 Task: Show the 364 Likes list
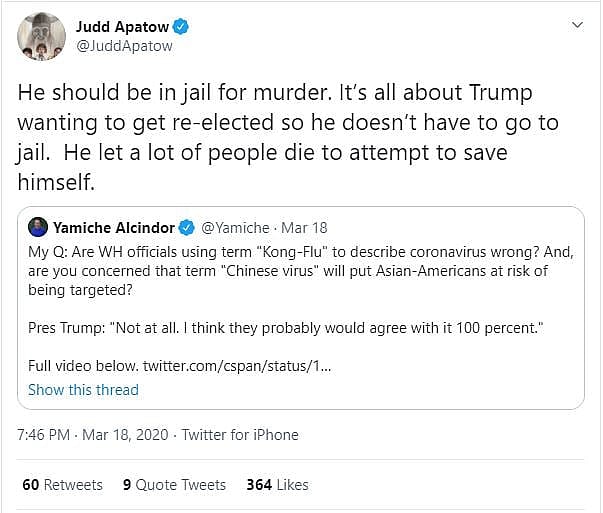tap(277, 485)
